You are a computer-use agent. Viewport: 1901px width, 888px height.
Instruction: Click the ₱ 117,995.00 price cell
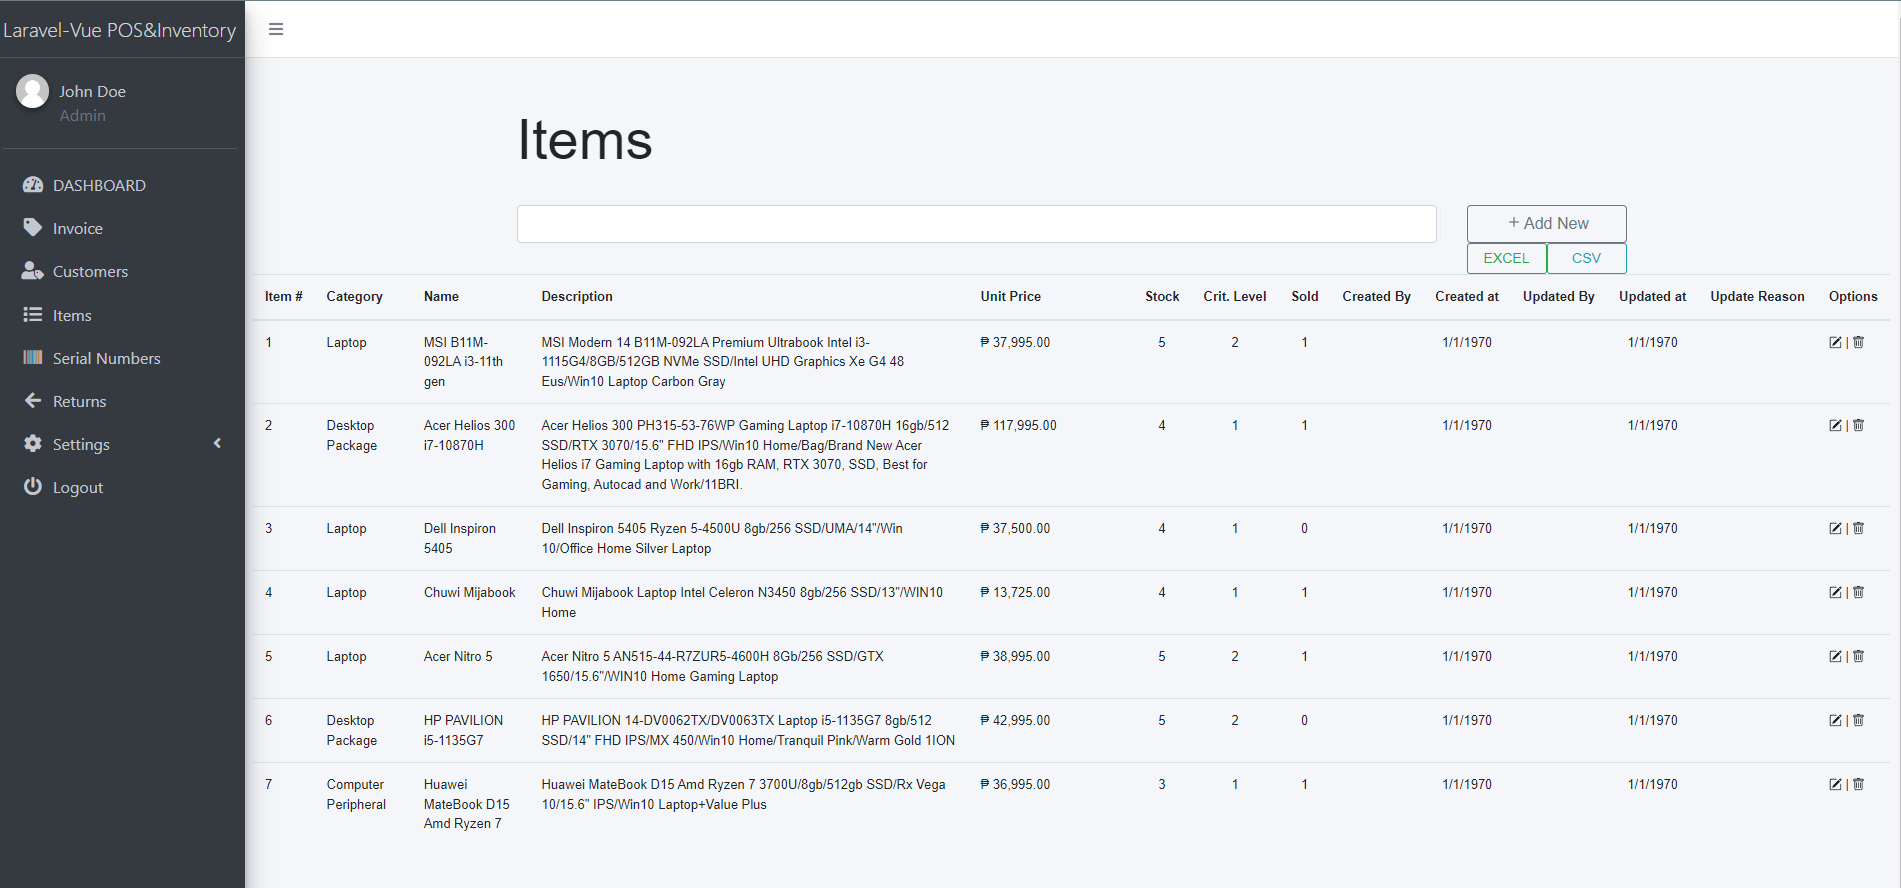(1018, 425)
